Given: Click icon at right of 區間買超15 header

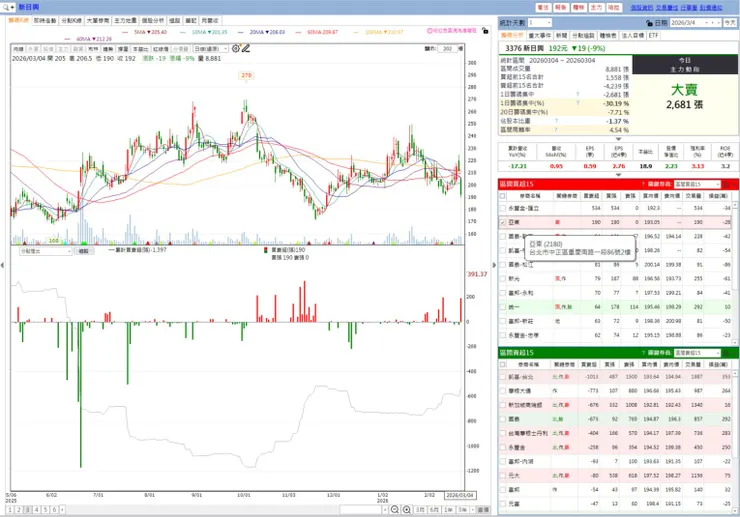Looking at the screenshot, I should (727, 184).
